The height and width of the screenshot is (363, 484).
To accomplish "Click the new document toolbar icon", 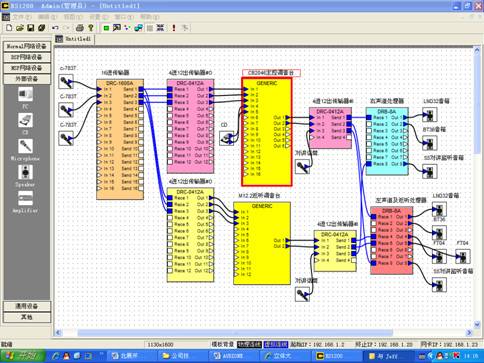I will tap(9, 28).
